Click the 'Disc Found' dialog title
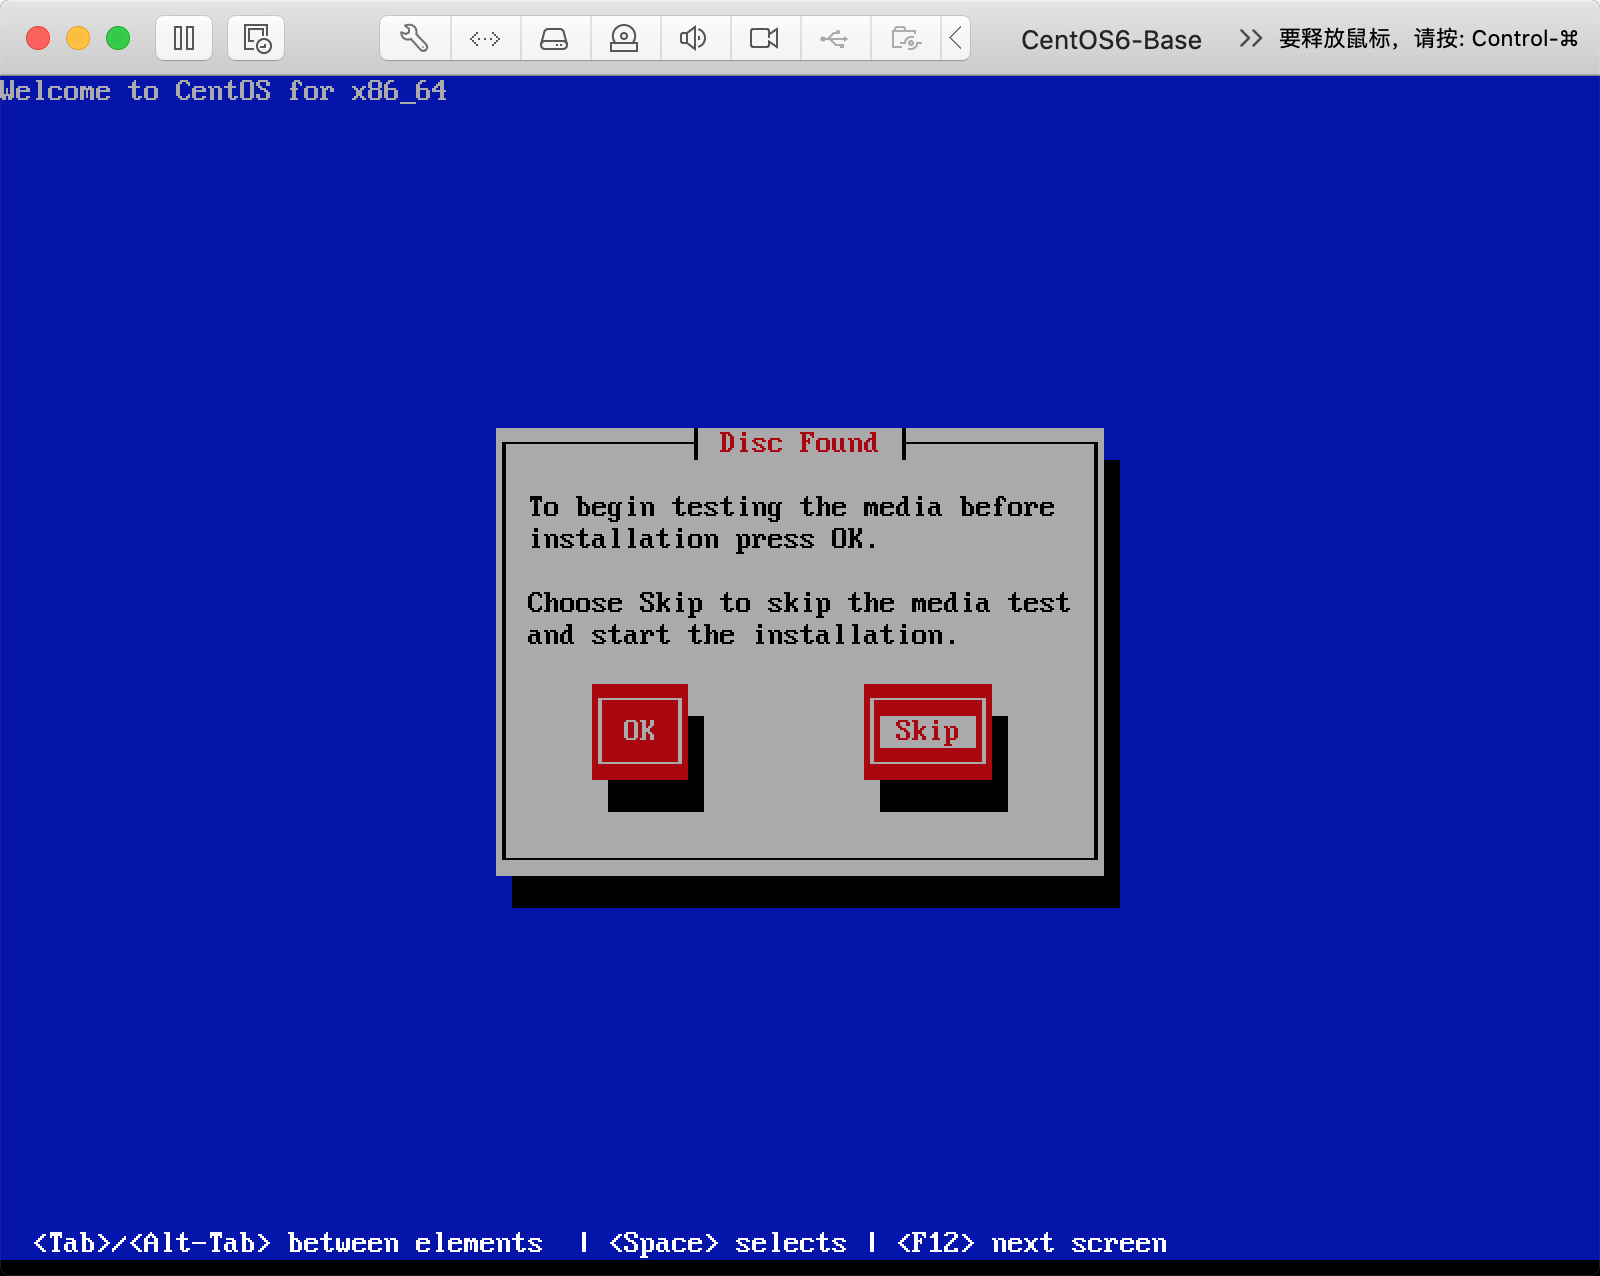The width and height of the screenshot is (1600, 1276). (798, 443)
